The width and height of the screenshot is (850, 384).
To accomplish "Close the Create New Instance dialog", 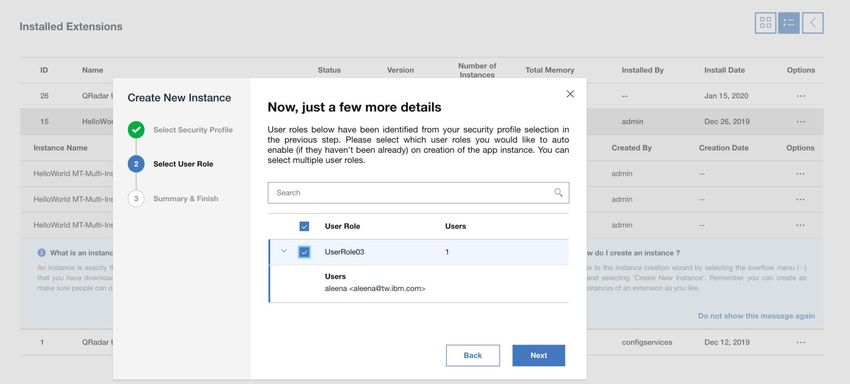I will pos(570,94).
